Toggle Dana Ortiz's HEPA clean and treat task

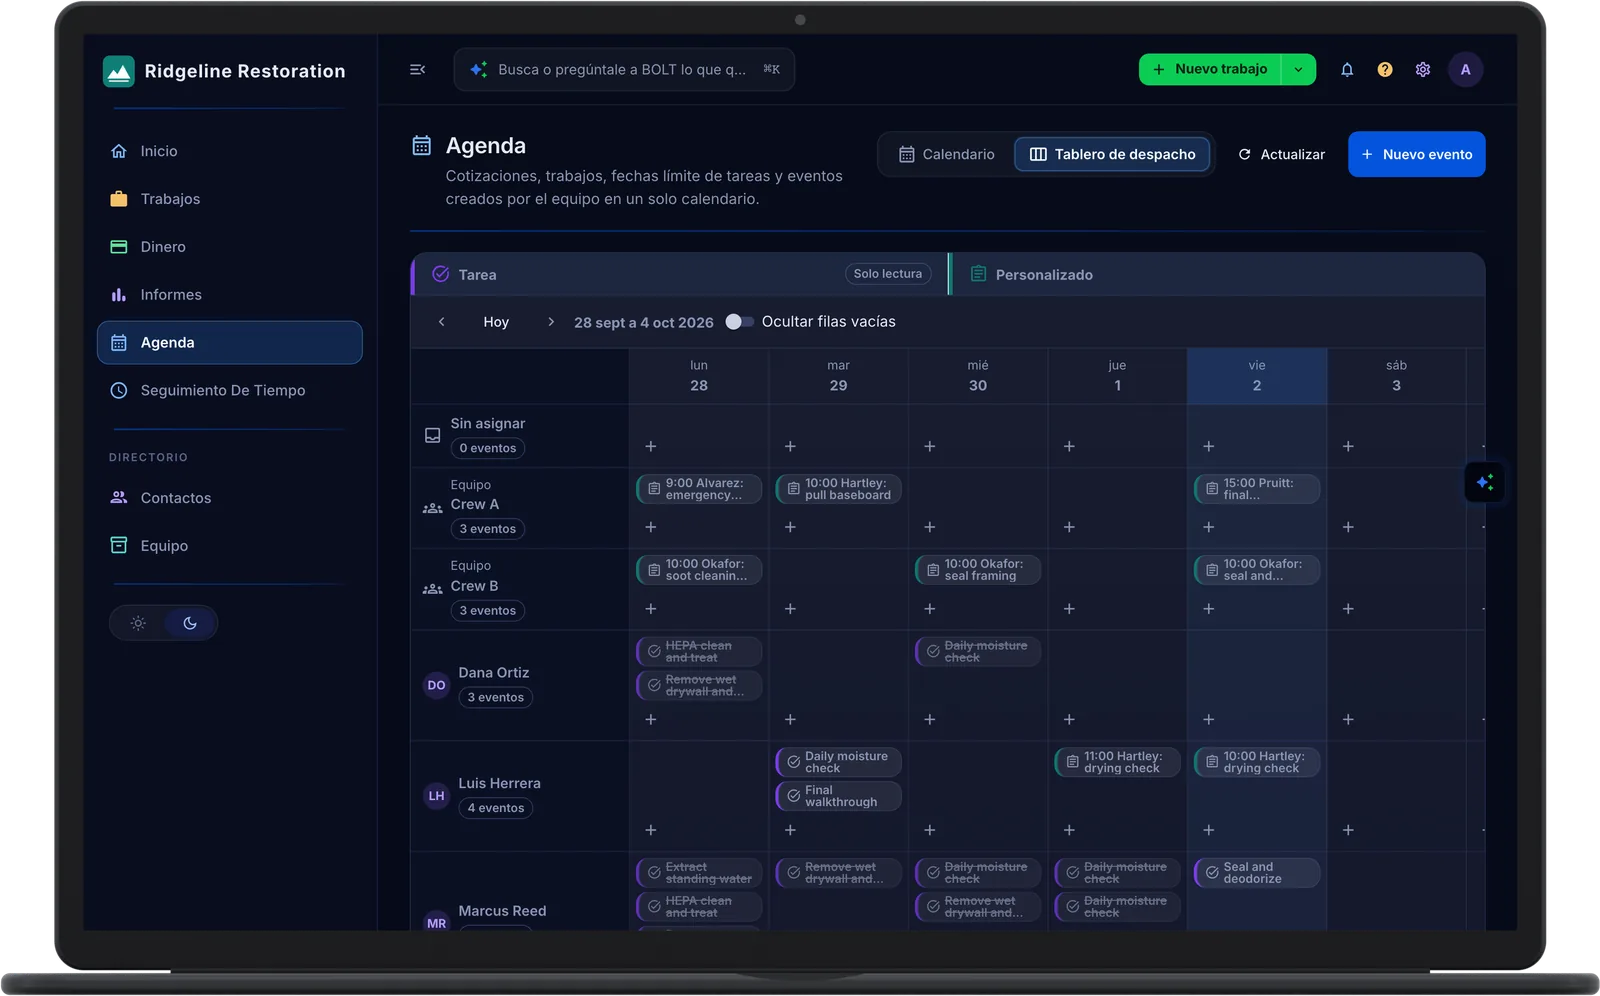click(654, 652)
